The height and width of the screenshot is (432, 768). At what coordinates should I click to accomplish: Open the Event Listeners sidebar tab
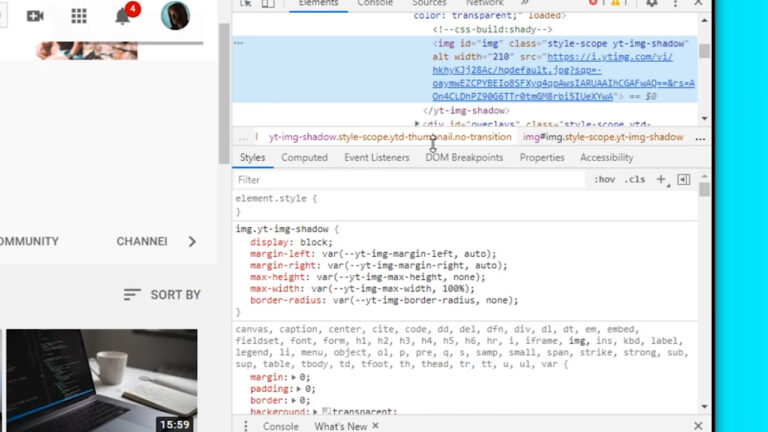tap(377, 158)
